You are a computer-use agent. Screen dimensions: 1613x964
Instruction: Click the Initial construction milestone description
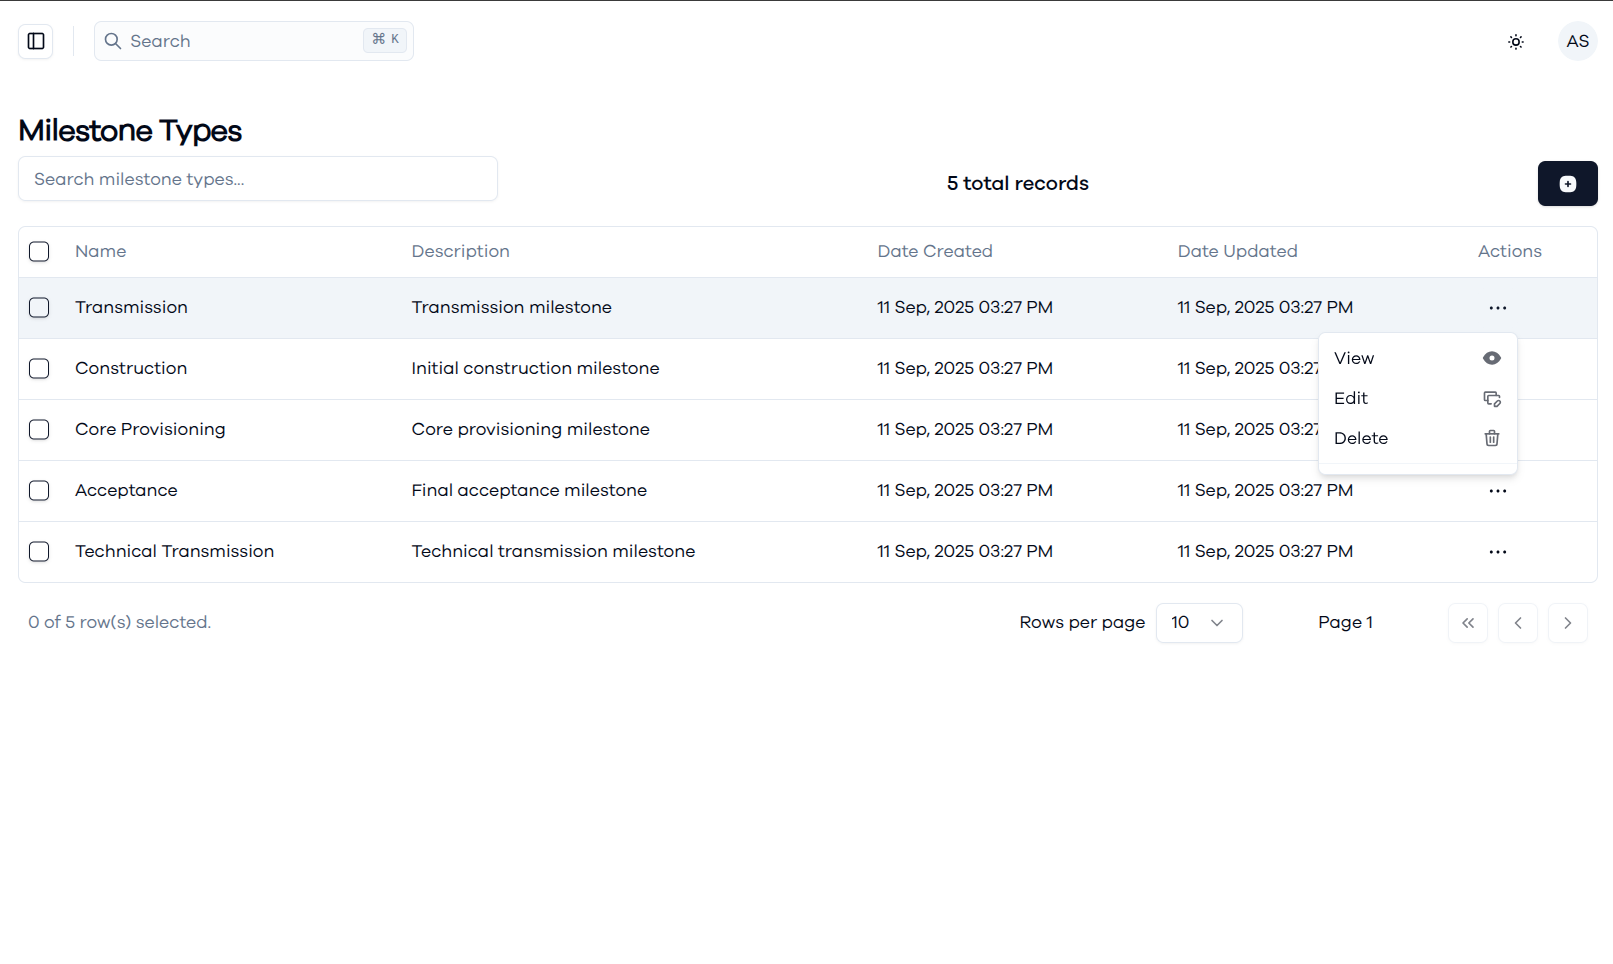coord(535,369)
